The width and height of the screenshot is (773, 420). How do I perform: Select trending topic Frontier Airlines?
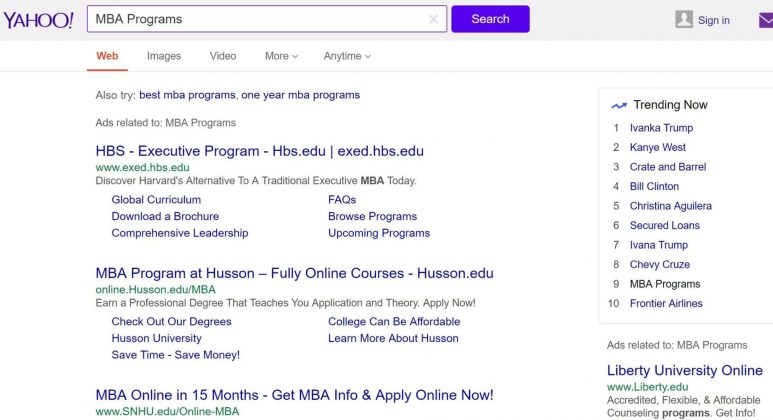click(x=666, y=304)
